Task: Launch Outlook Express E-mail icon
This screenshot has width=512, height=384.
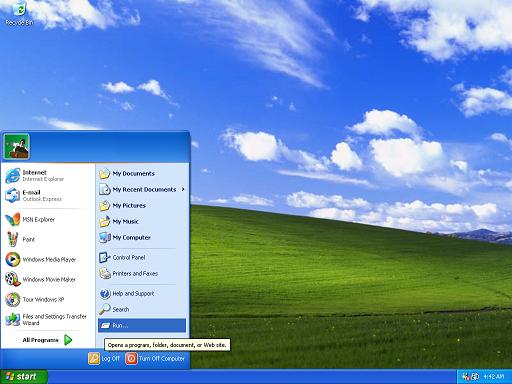Action: pos(13,195)
